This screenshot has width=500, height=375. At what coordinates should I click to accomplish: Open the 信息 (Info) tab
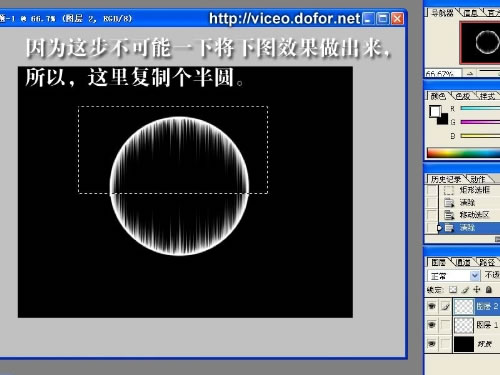click(x=471, y=13)
